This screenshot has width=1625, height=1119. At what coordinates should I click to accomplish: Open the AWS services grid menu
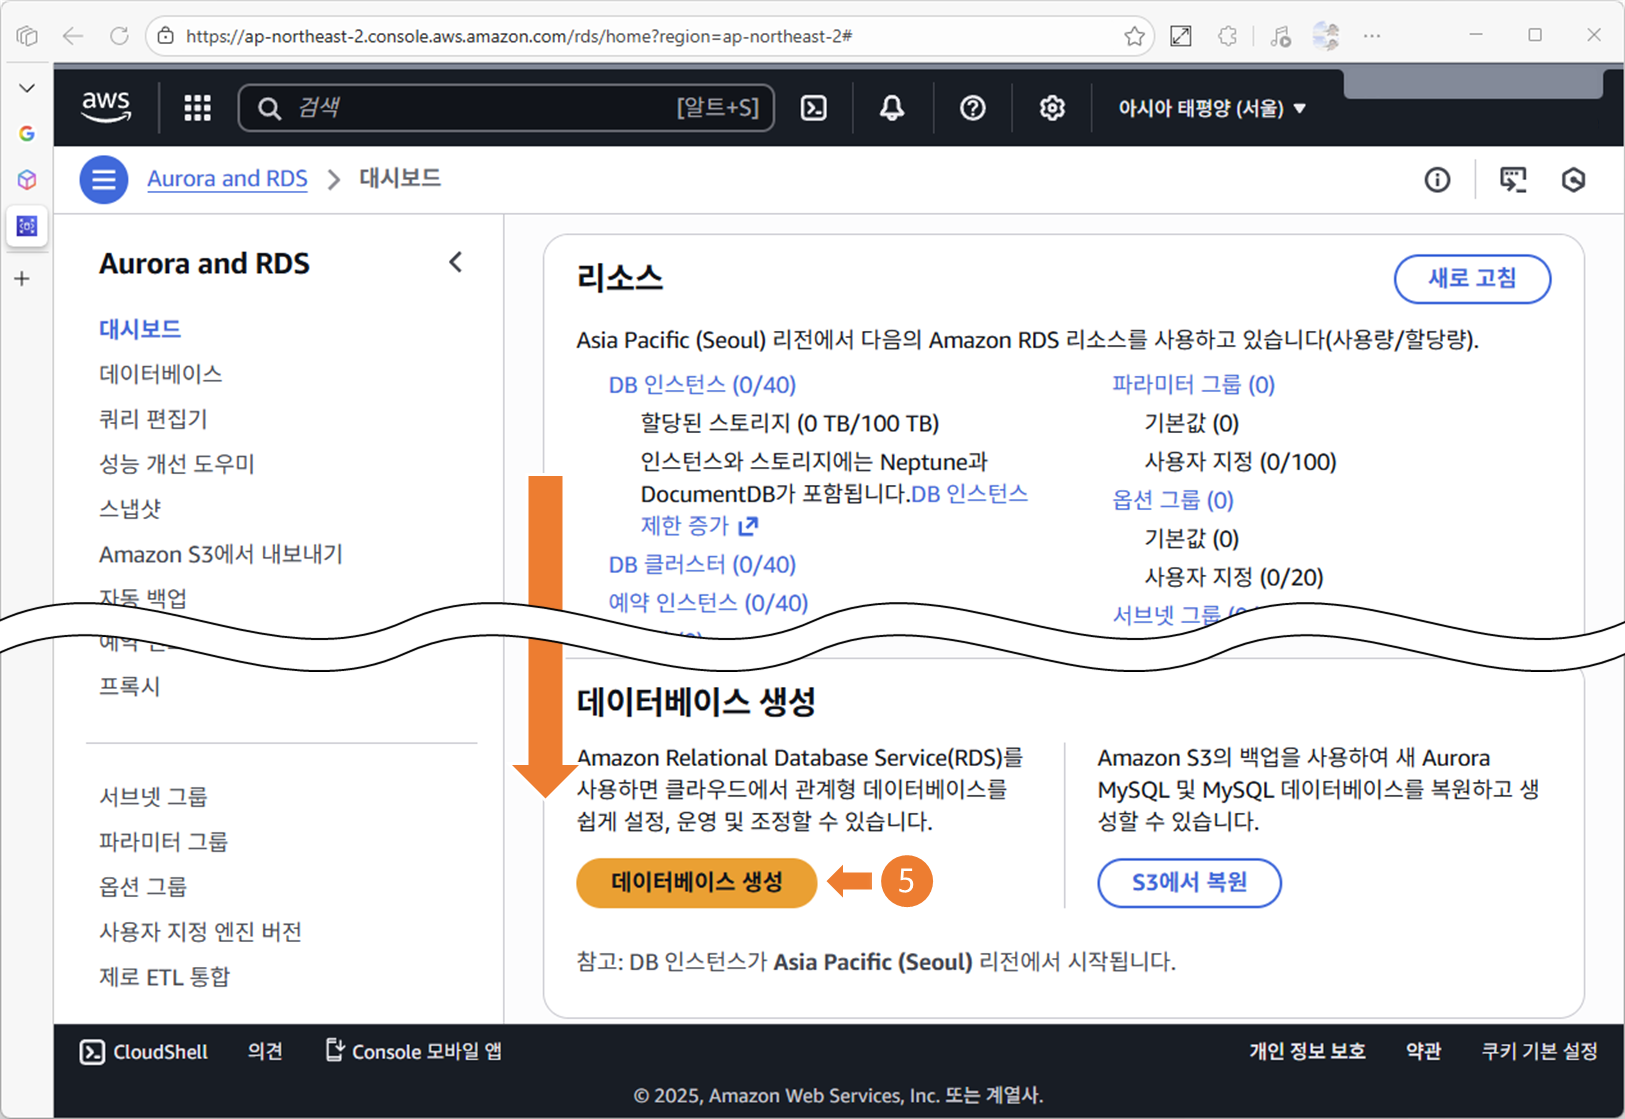197,108
